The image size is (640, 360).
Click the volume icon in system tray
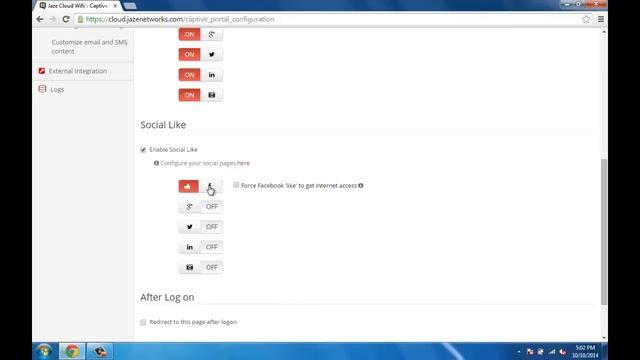[562, 351]
